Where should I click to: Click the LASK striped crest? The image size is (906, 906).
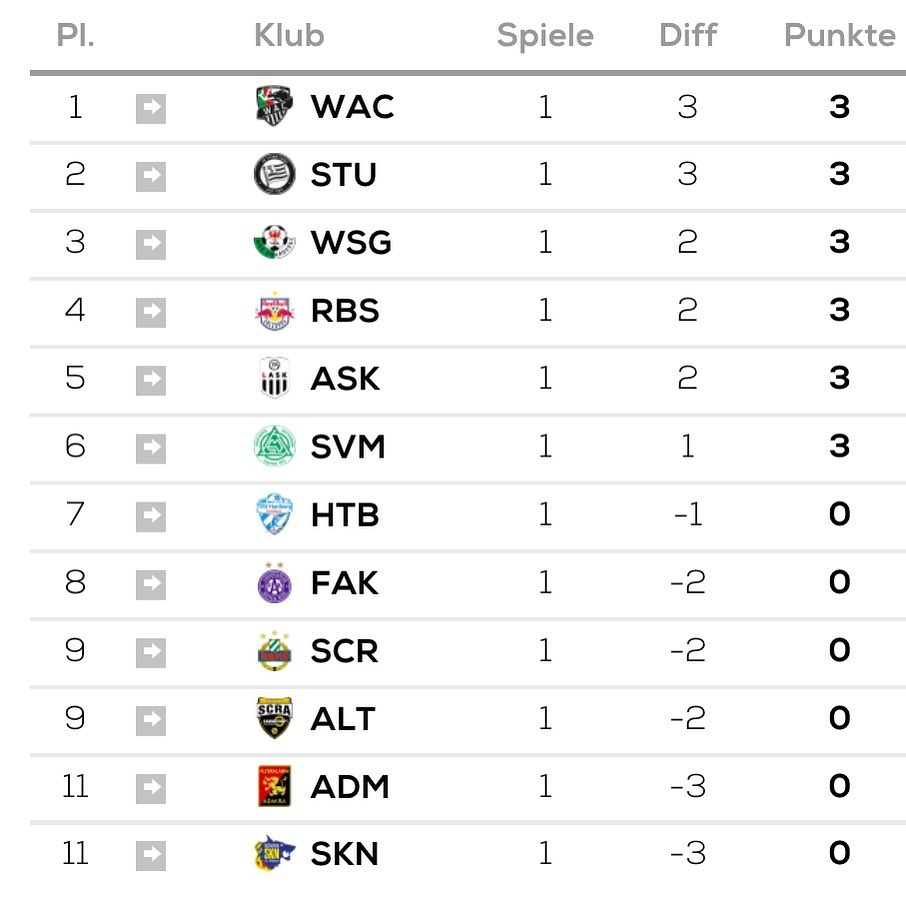(x=274, y=378)
